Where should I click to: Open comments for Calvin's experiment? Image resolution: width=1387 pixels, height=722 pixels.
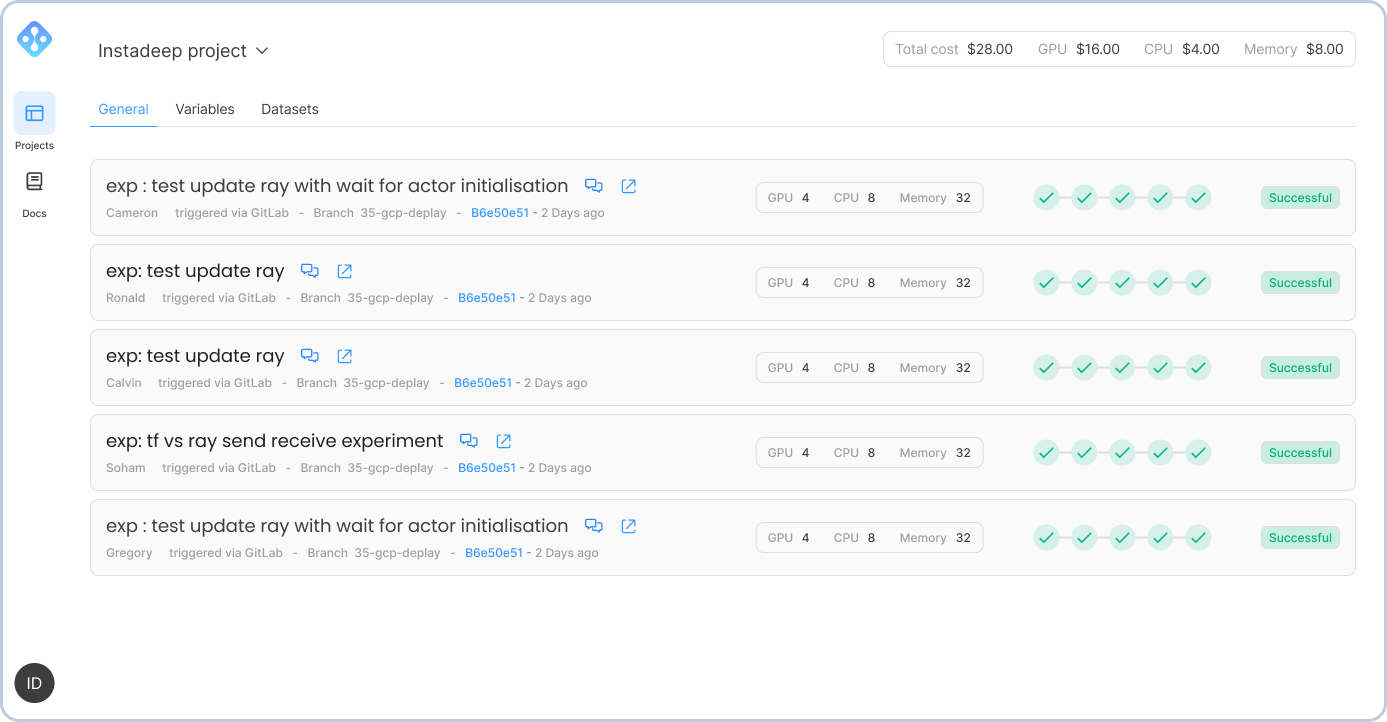310,356
